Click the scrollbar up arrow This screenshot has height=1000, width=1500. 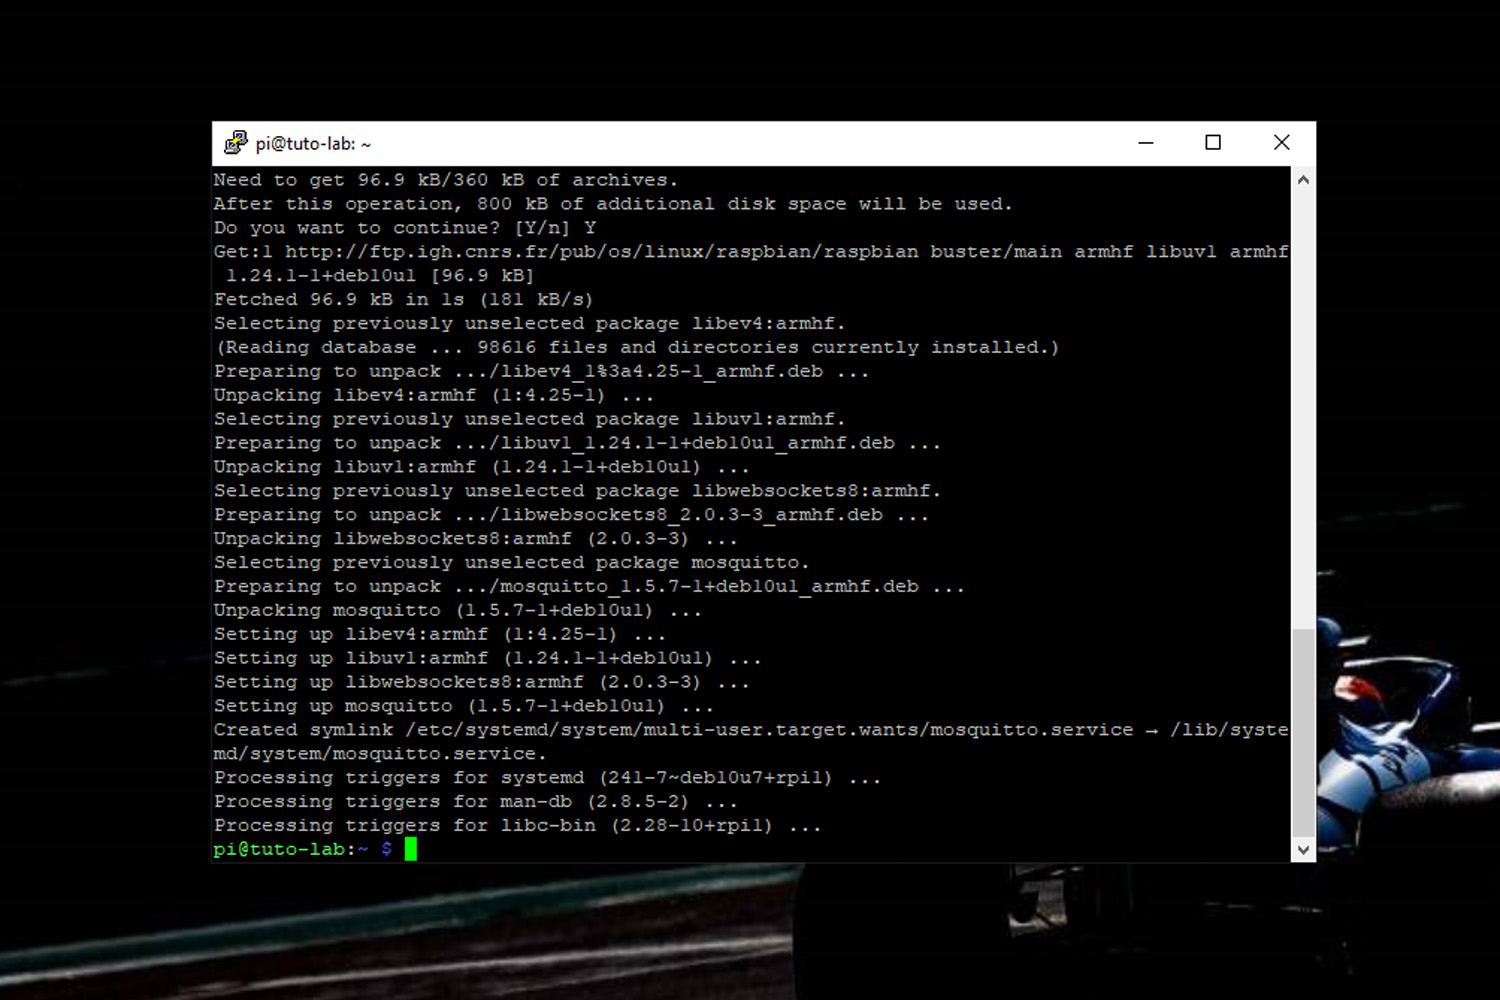1303,180
